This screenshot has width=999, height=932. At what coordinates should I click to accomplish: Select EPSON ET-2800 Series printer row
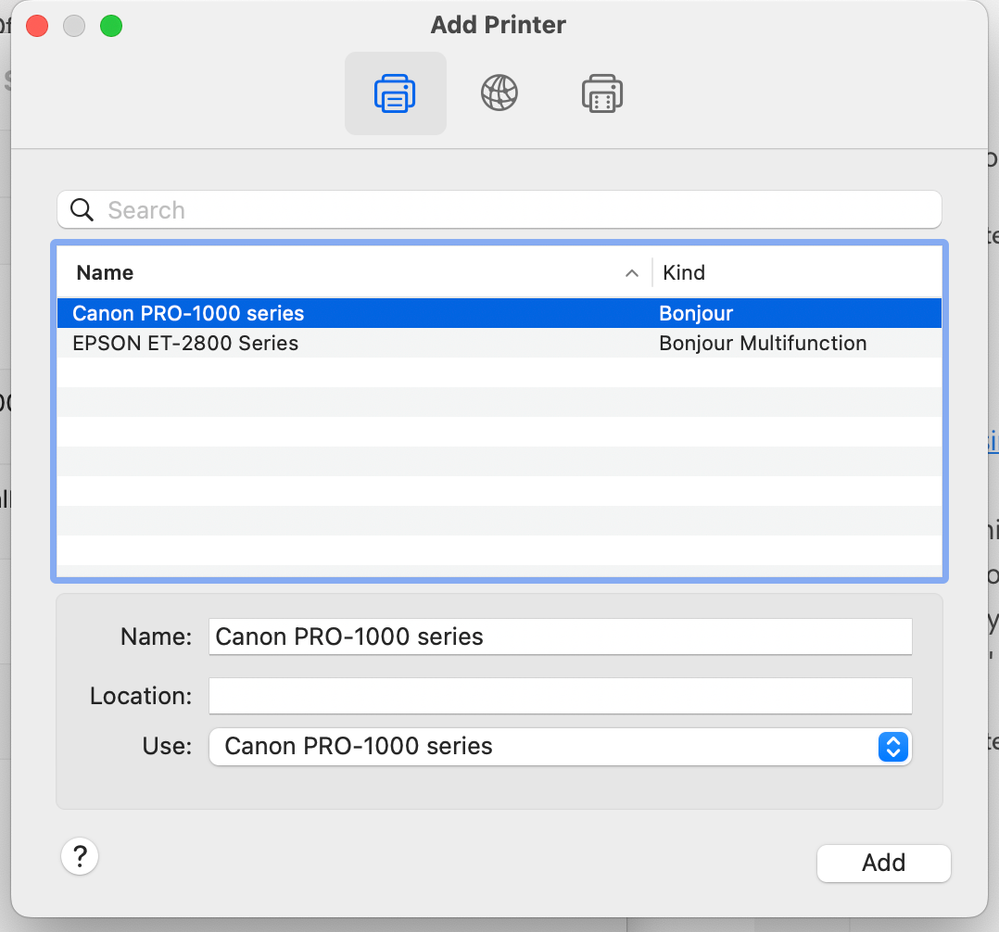tap(186, 343)
